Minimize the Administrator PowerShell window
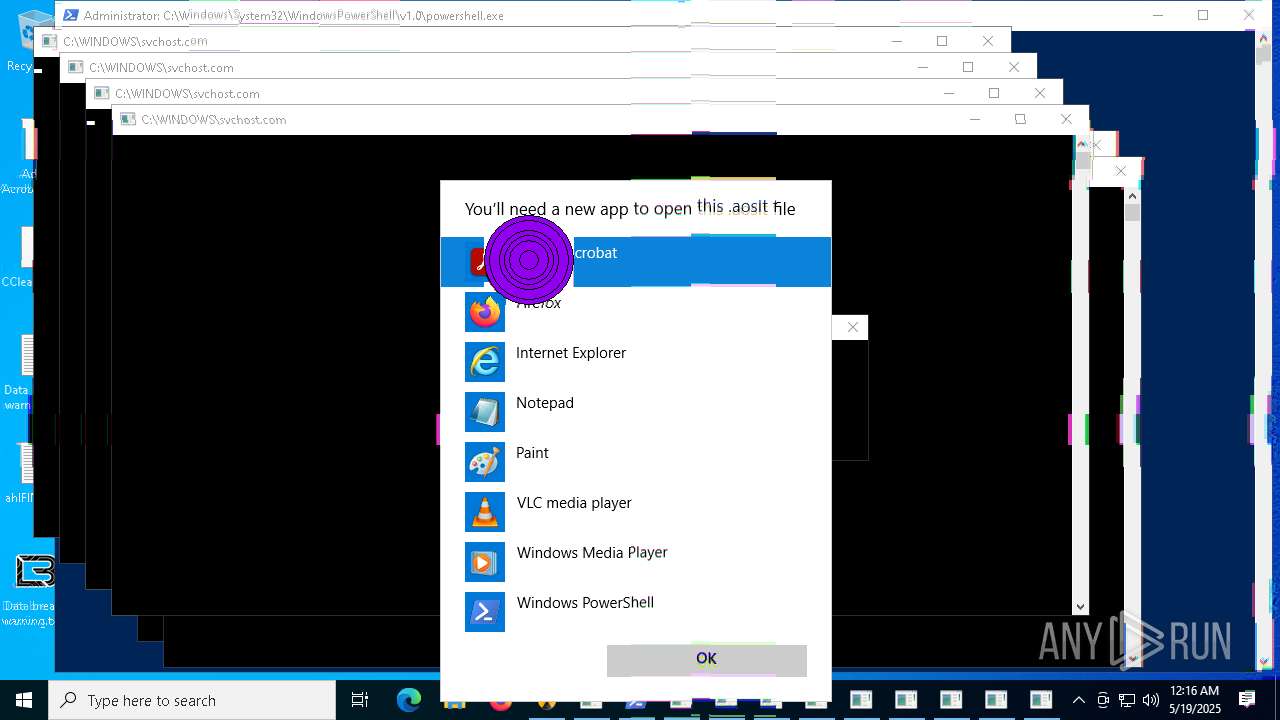Image resolution: width=1280 pixels, height=720 pixels. click(x=1157, y=15)
